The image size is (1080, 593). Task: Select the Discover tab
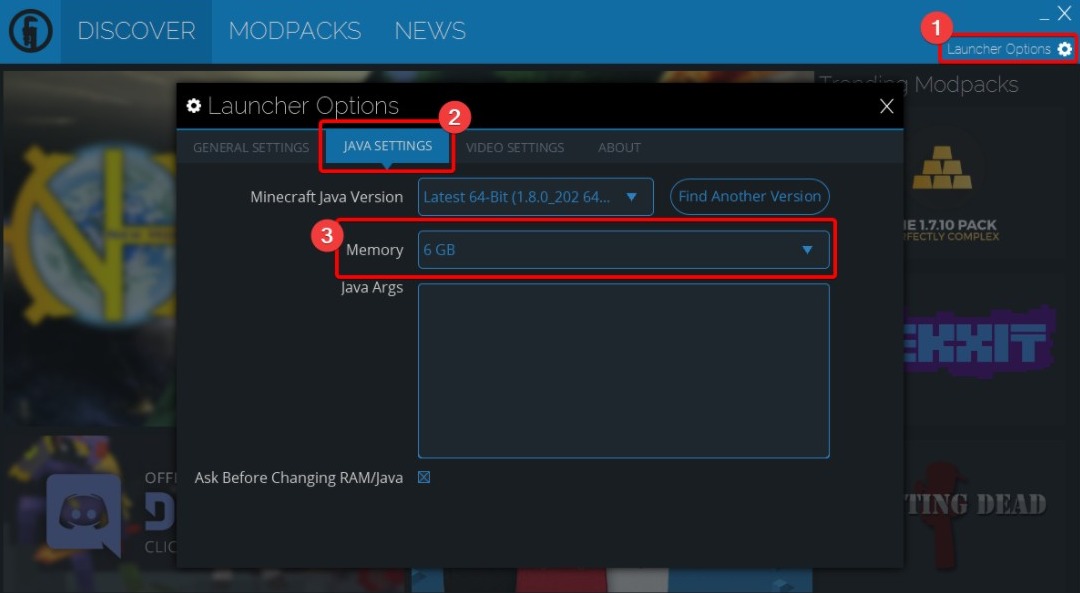point(136,31)
